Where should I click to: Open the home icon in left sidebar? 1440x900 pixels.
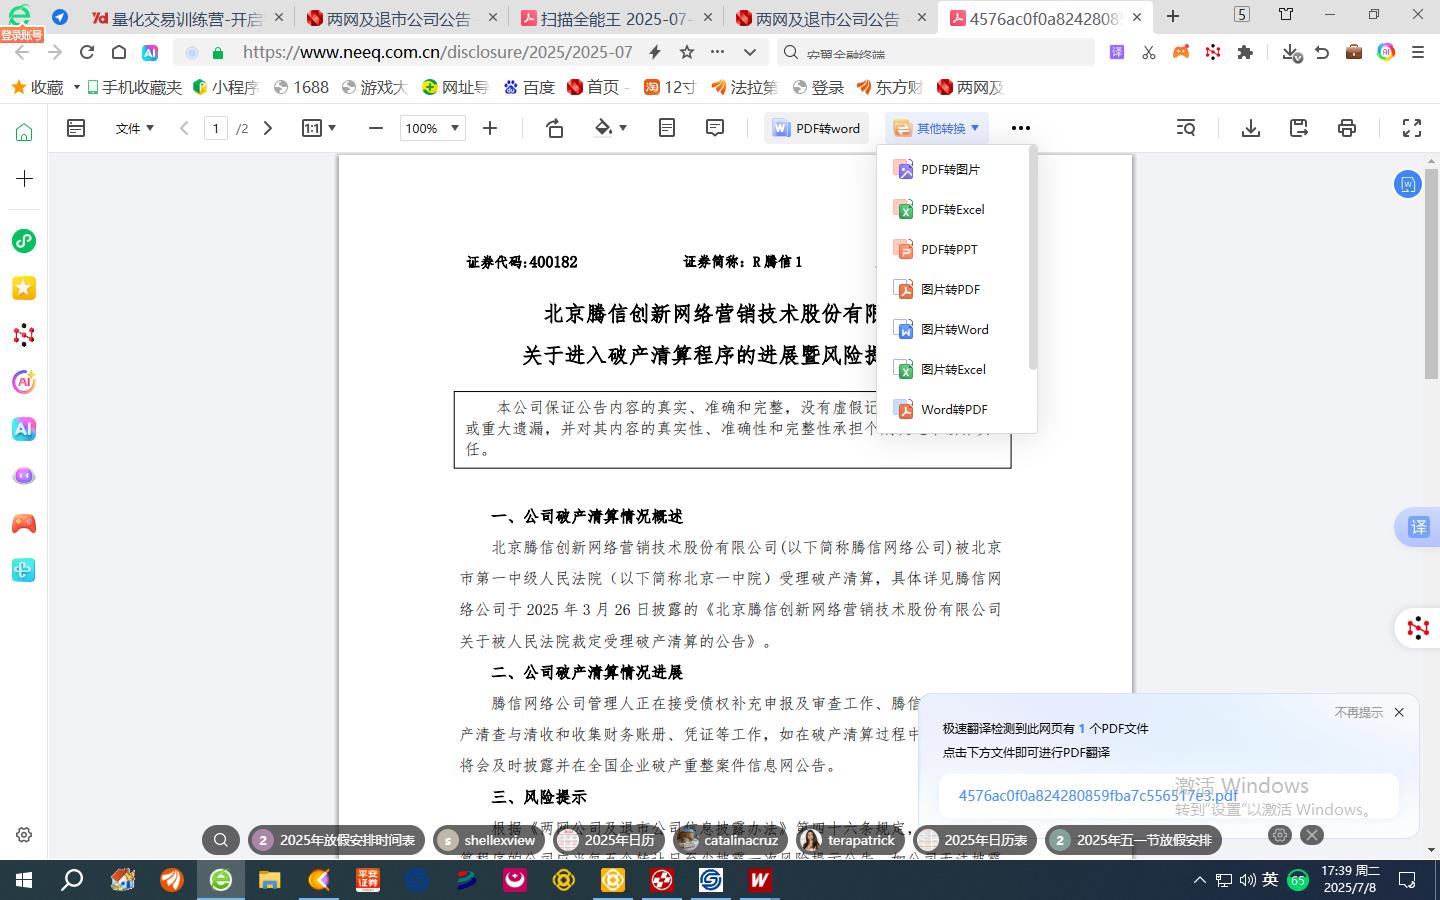coord(24,132)
